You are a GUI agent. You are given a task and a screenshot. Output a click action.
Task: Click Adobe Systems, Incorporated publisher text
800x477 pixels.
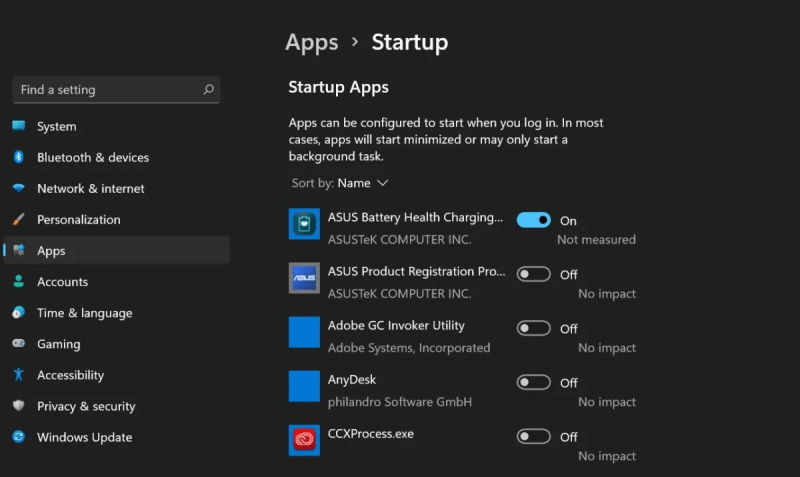click(x=409, y=348)
